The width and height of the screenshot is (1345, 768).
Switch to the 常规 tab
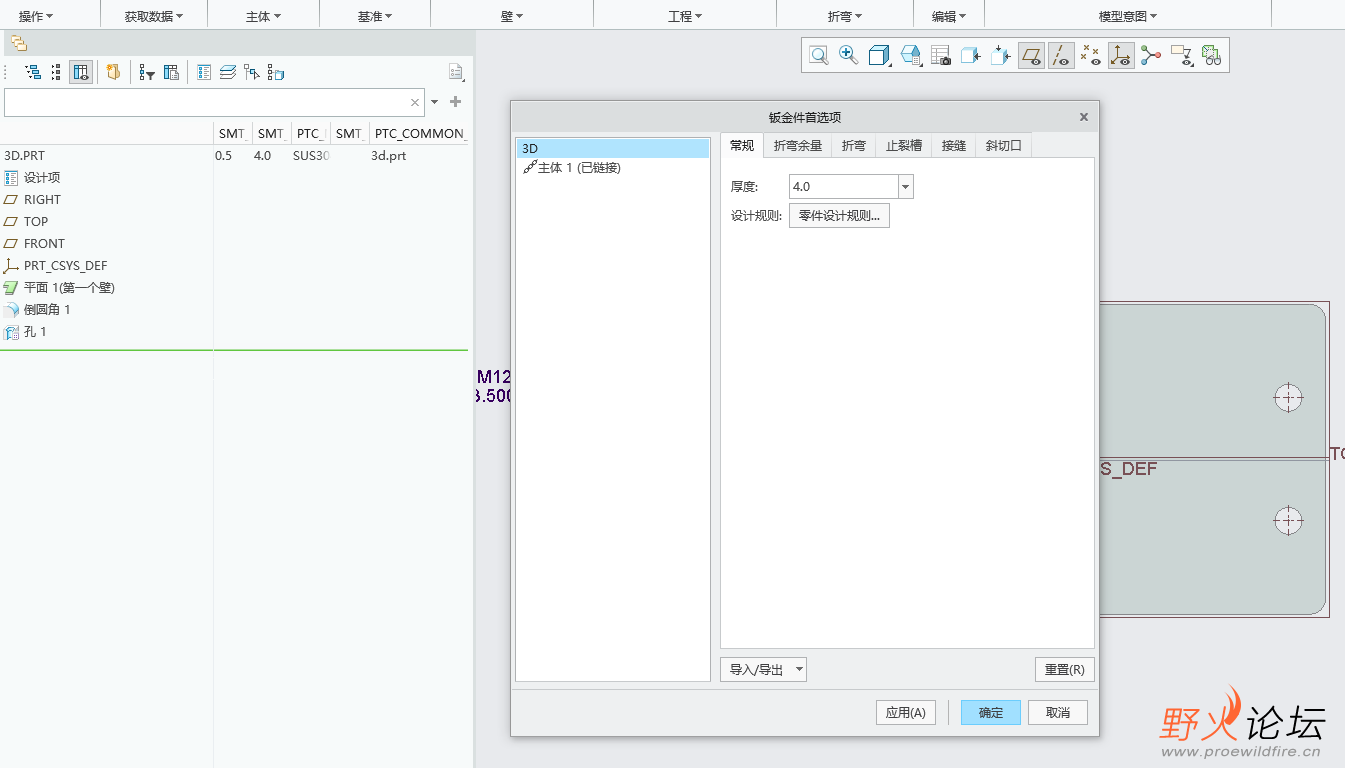[x=742, y=145]
